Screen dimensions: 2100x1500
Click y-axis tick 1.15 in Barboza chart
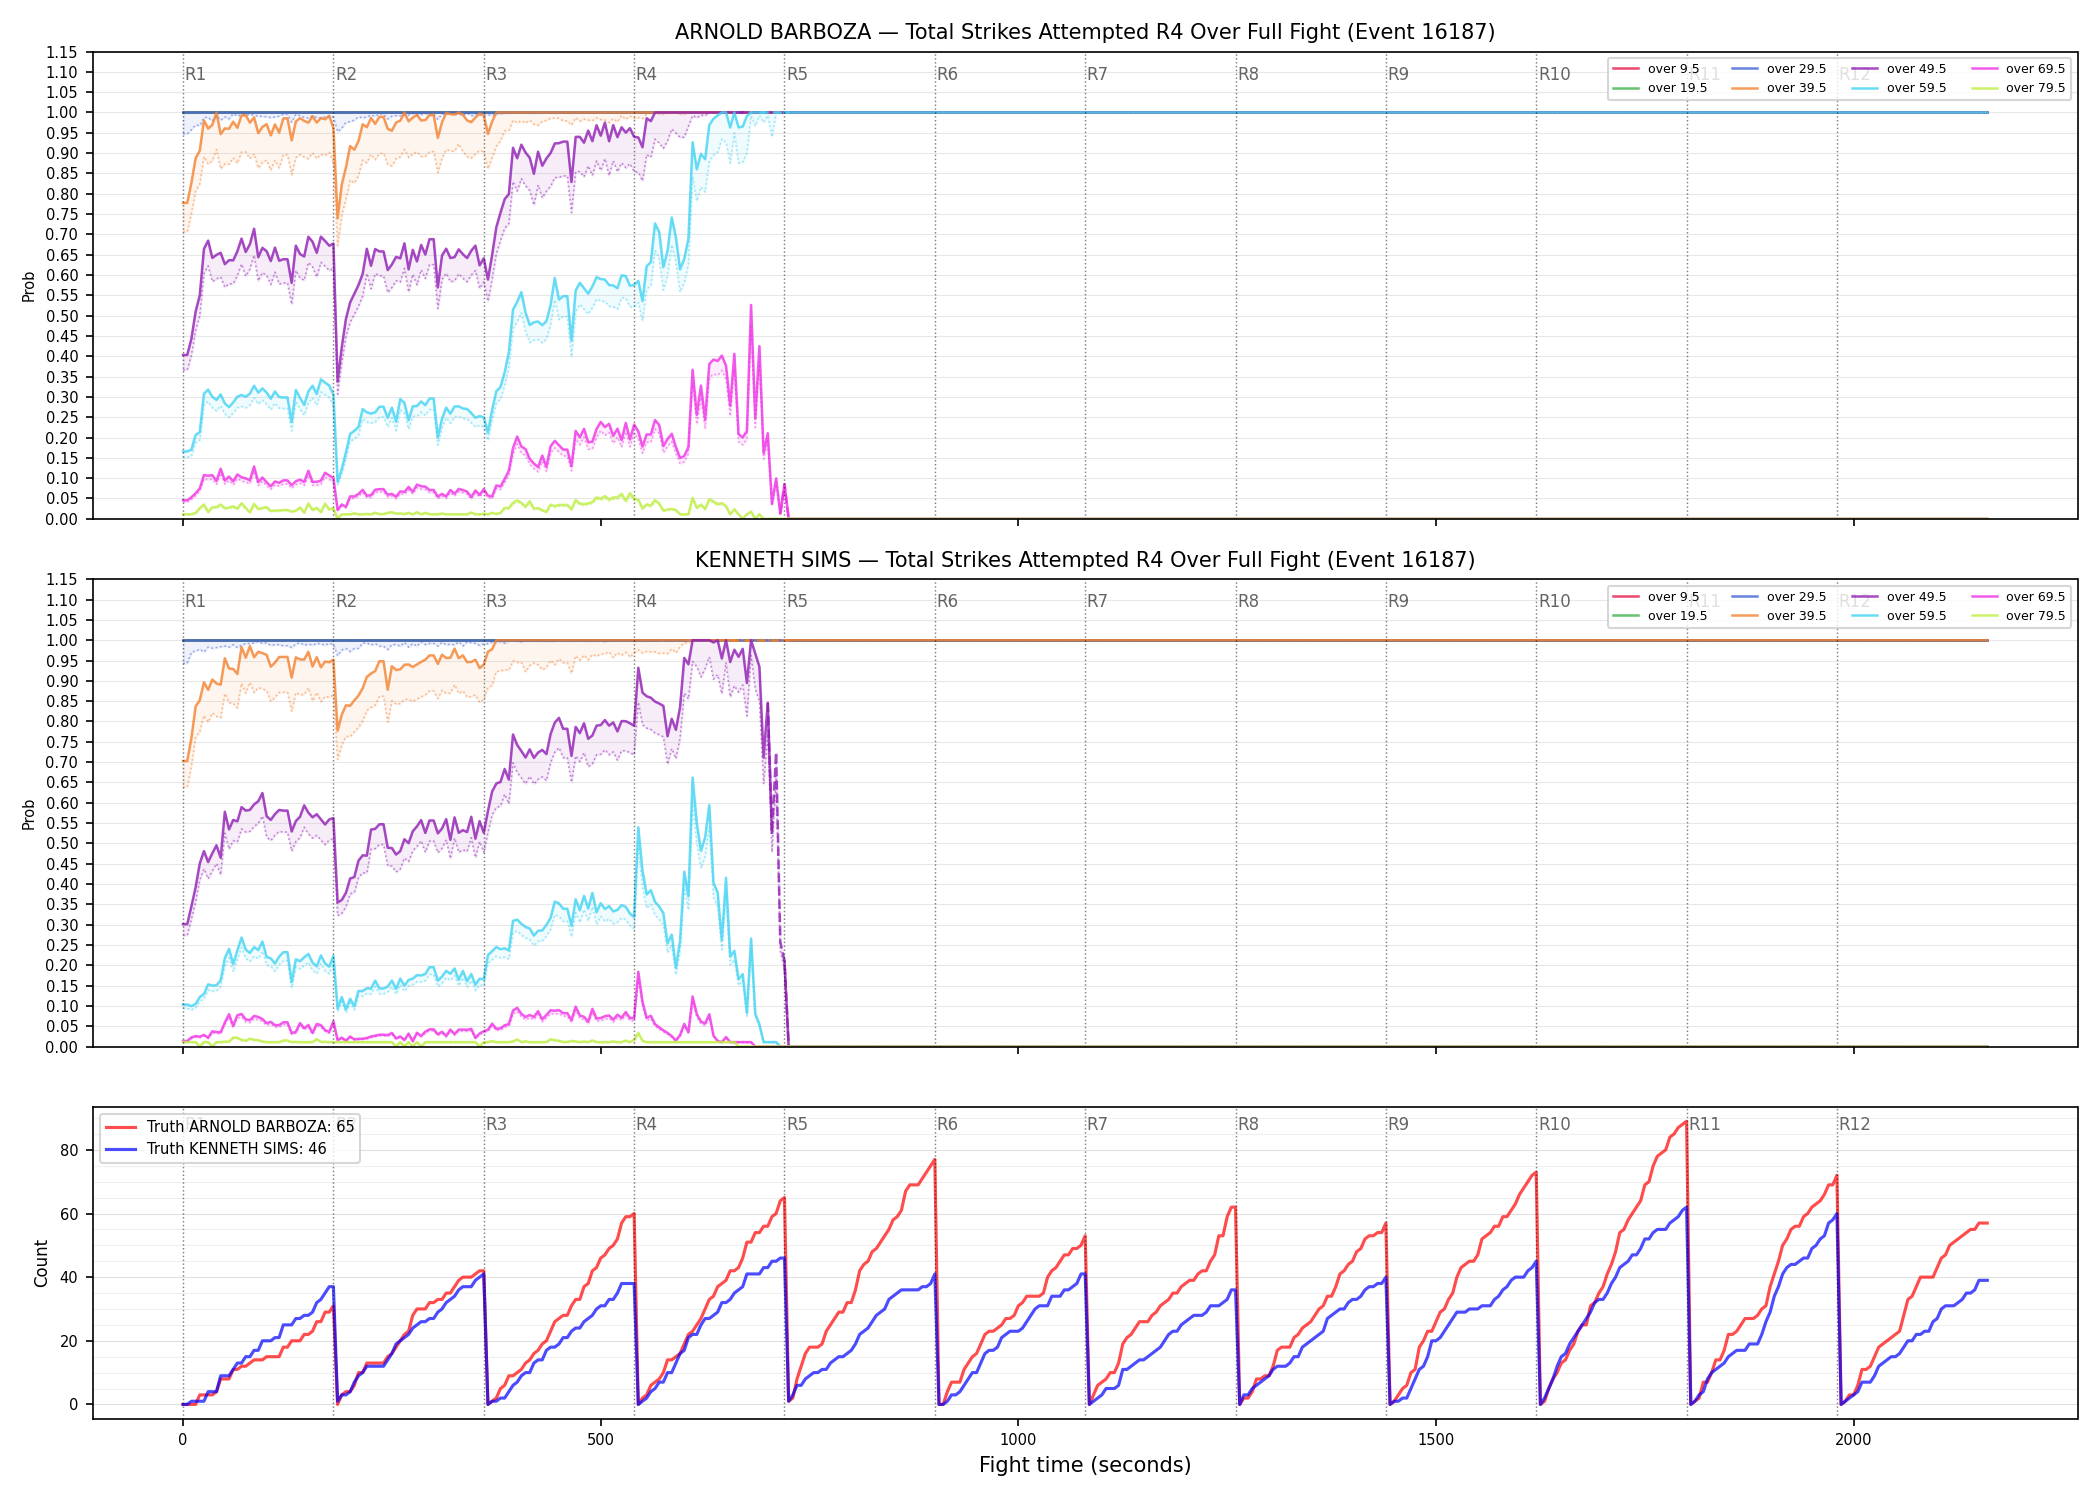62,52
